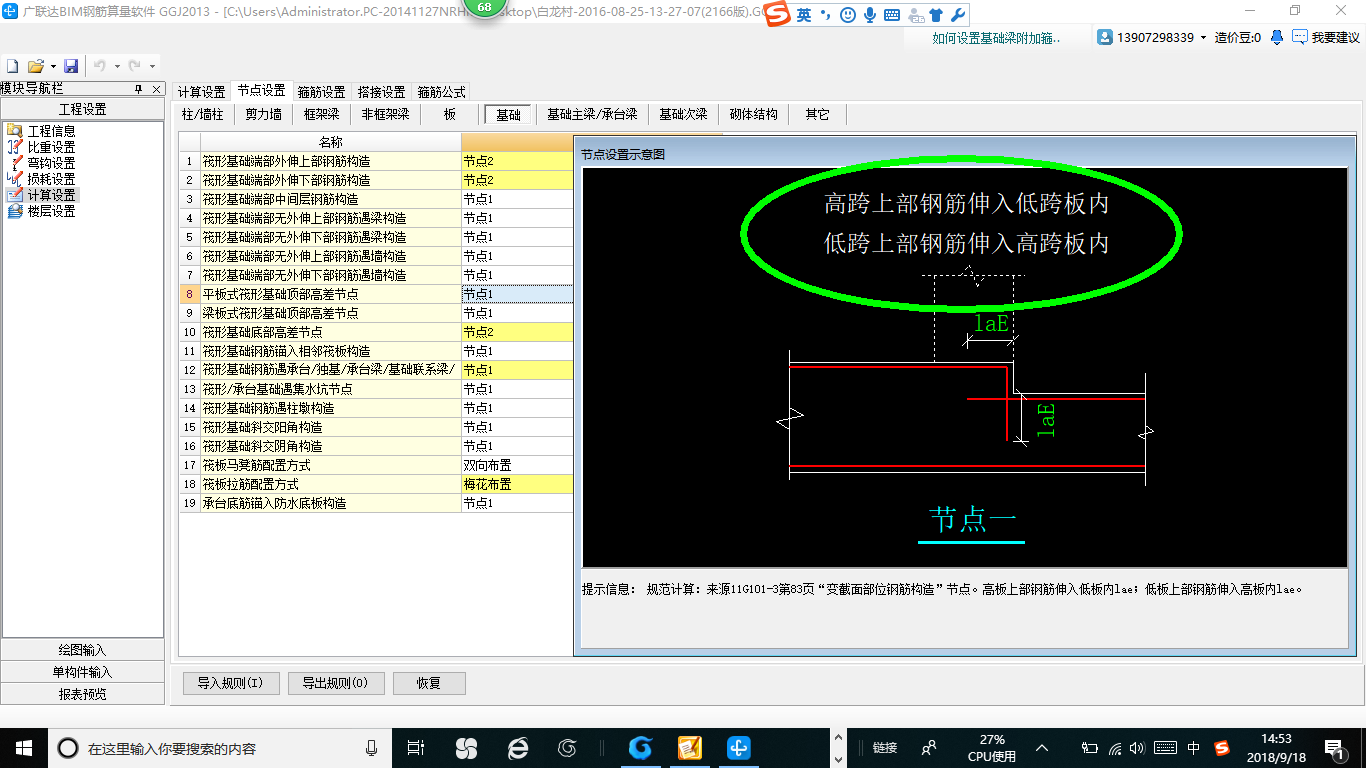Viewport: 1366px width, 768px height.
Task: Pin the 模块导航栏 panel
Action: [x=139, y=89]
